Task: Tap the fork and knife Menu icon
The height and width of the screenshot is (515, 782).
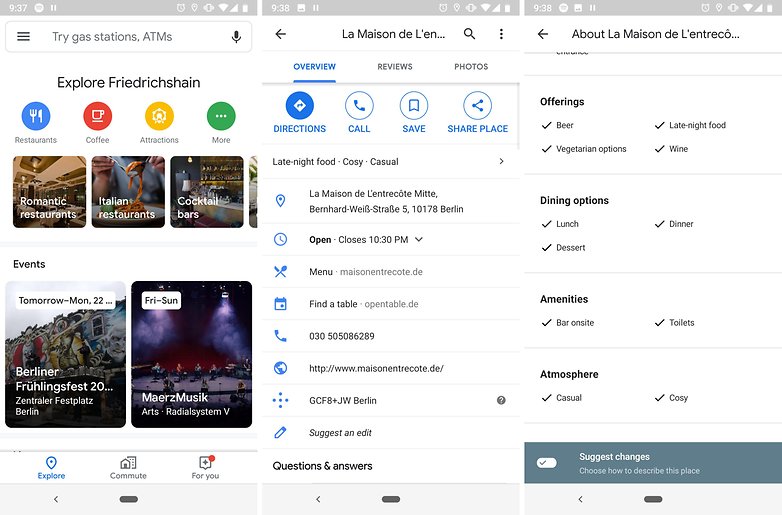Action: pos(280,272)
